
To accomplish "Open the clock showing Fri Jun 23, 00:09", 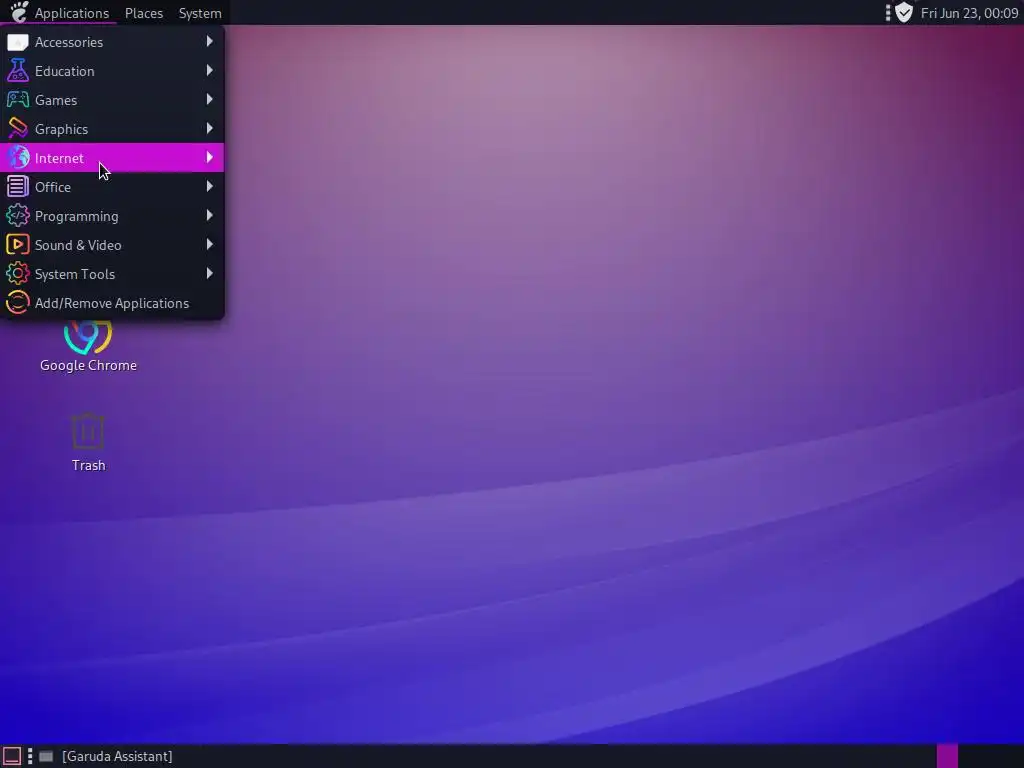I will 969,13.
